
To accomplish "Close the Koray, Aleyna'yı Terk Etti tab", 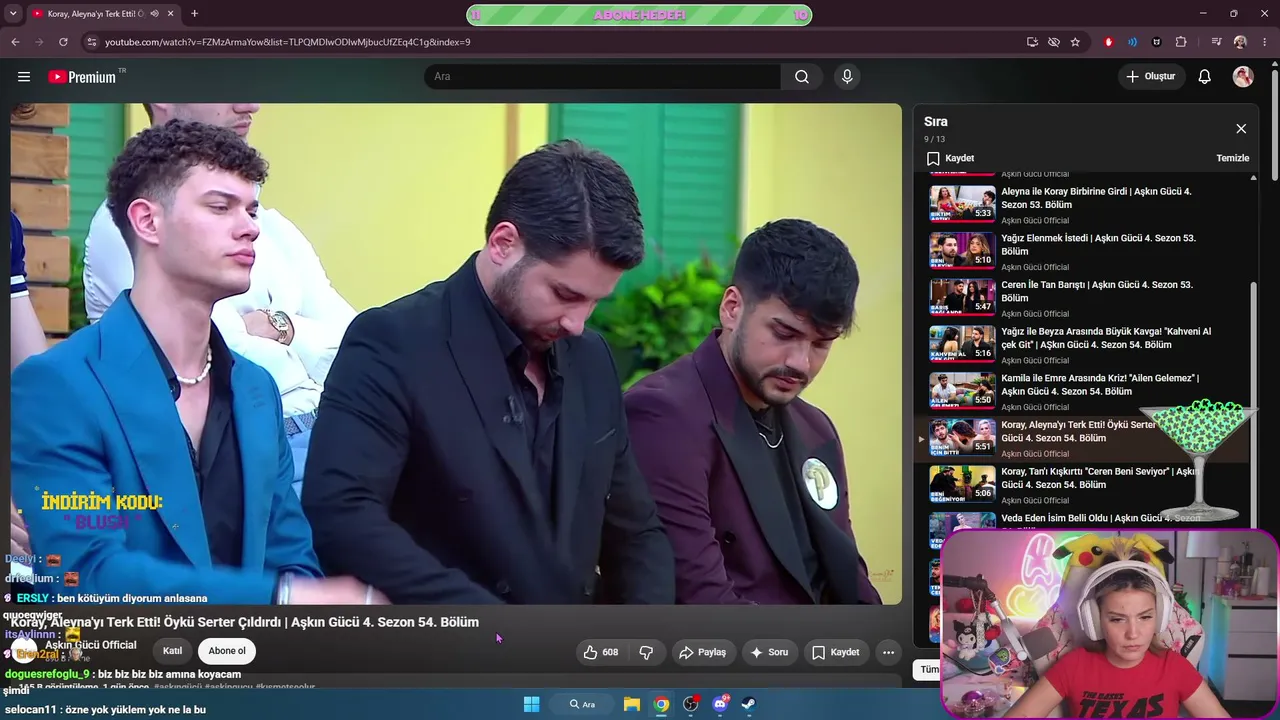I will pos(171,14).
